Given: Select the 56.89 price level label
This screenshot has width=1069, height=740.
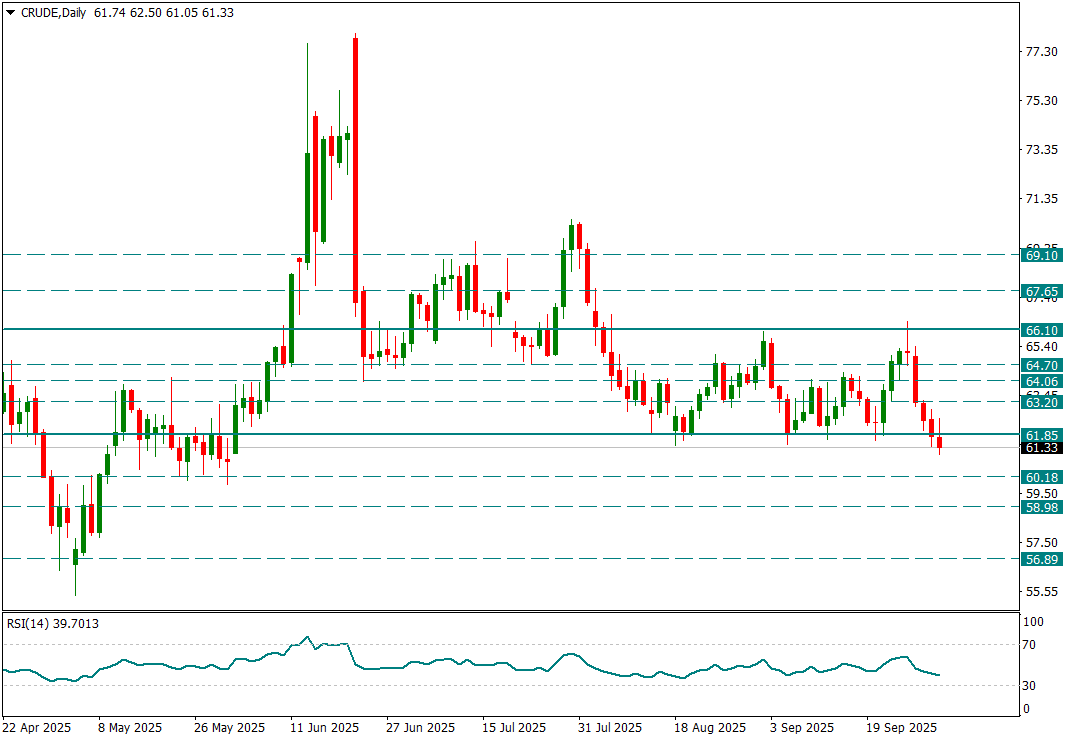Looking at the screenshot, I should point(1042,559).
